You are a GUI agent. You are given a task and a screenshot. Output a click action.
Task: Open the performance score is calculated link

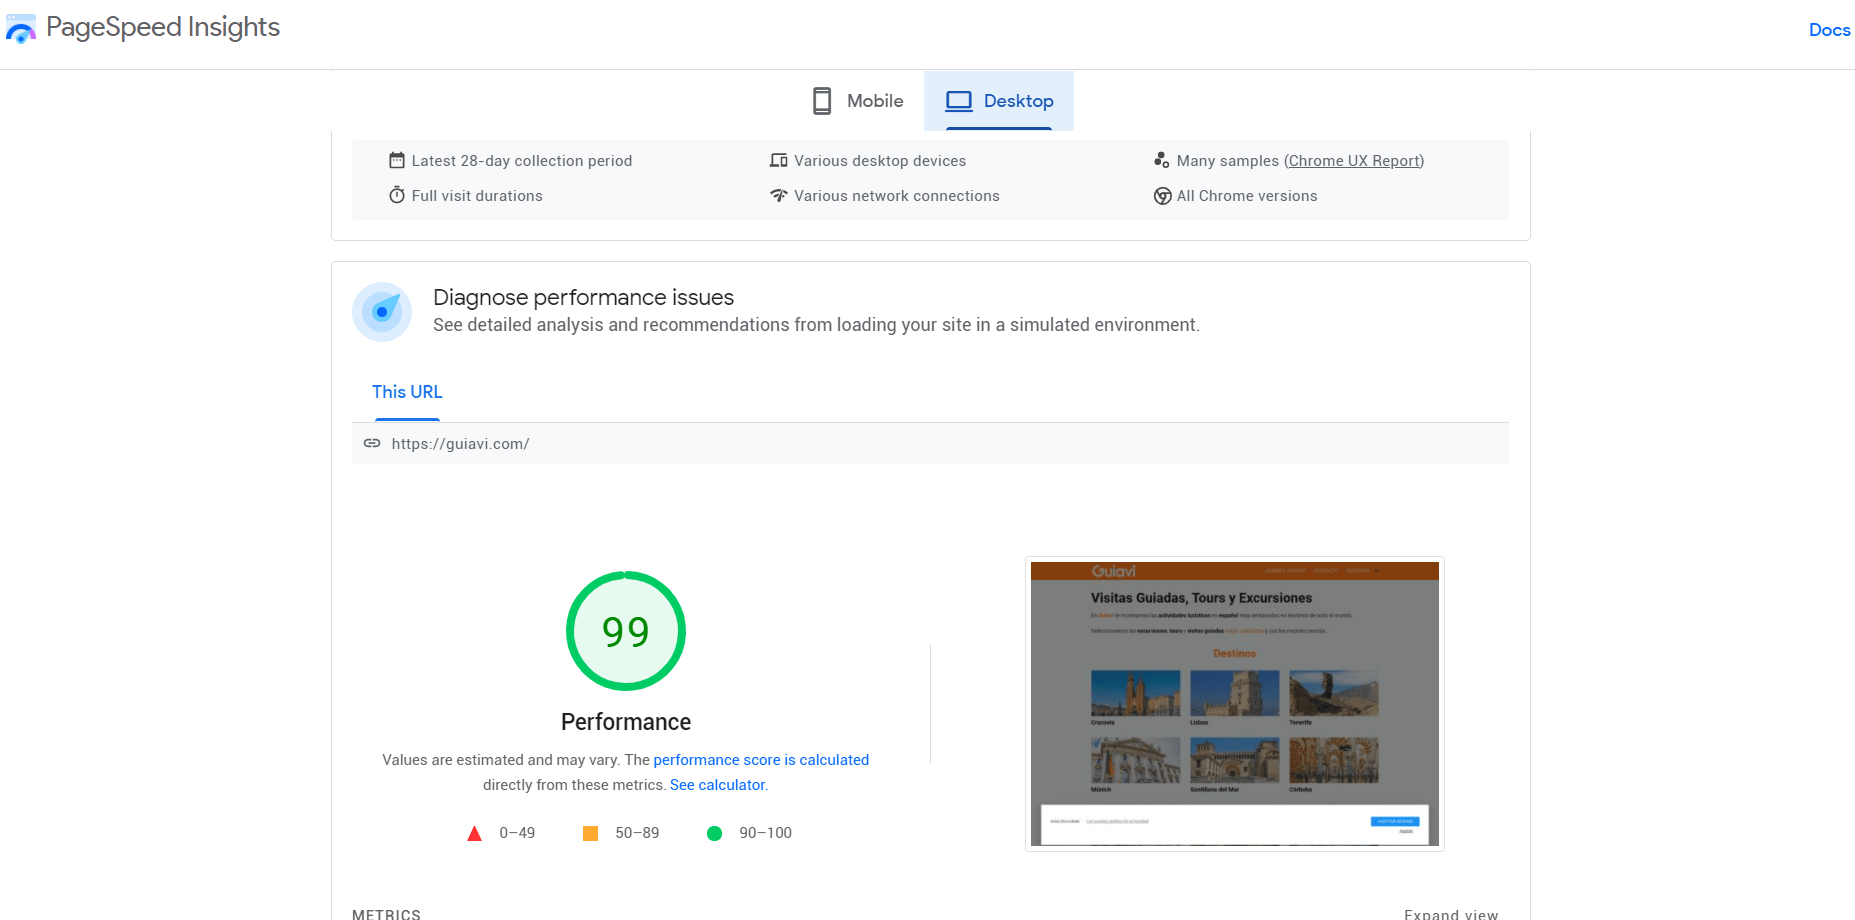(x=761, y=760)
